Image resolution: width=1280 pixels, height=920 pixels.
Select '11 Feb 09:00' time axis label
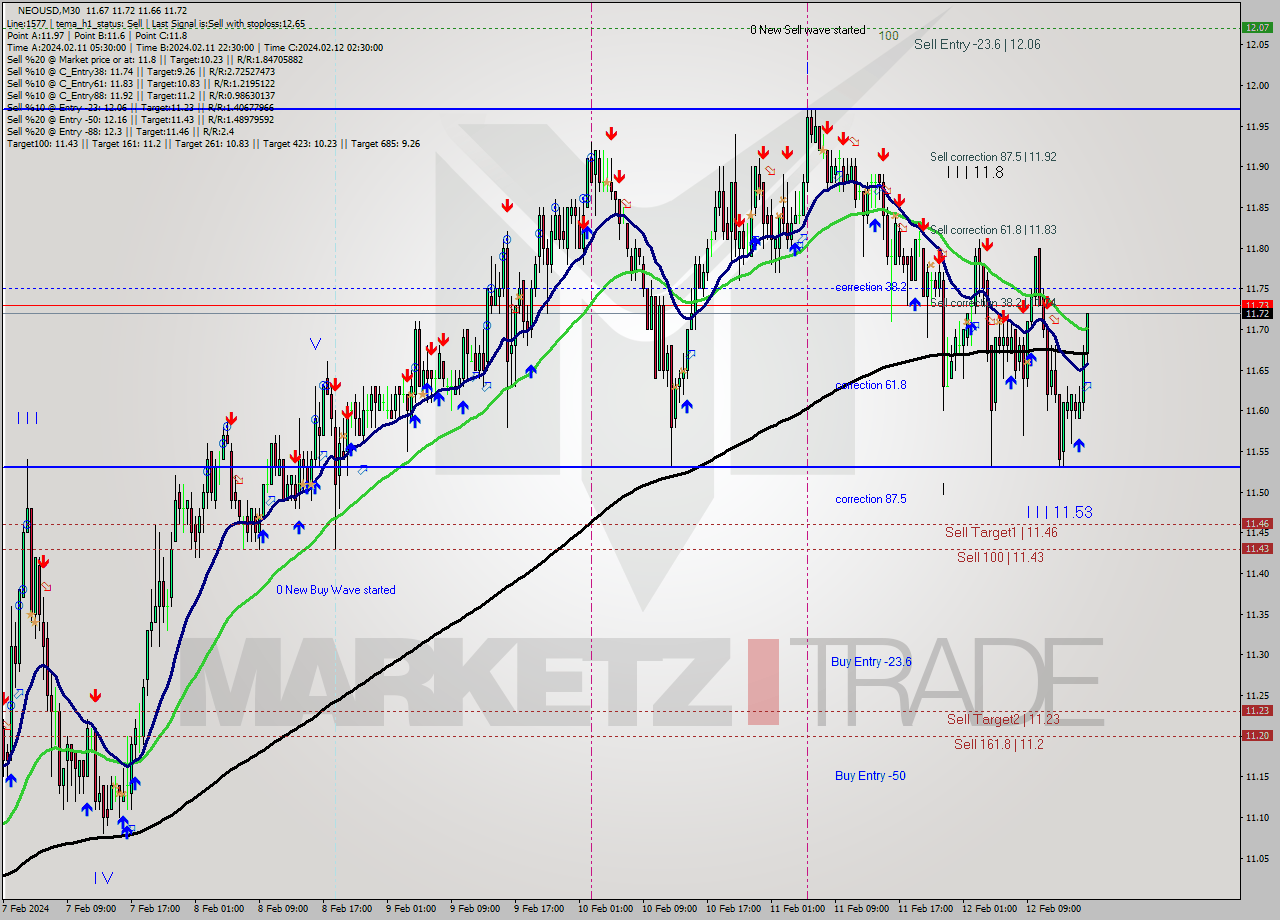[862, 909]
